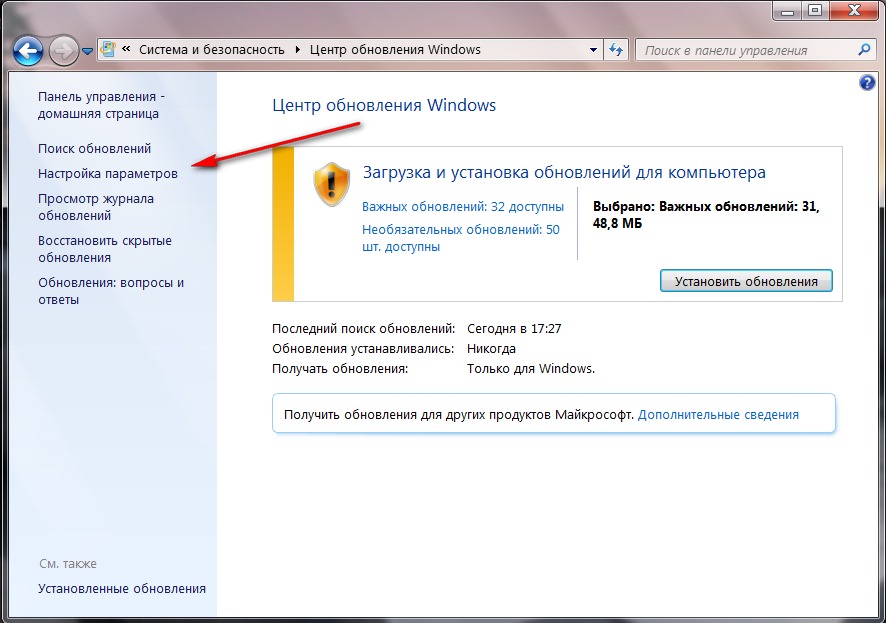The image size is (886, 623).
Task: Click 'Получить обновления для других продуктов Майкрософт.'
Action: click(459, 415)
